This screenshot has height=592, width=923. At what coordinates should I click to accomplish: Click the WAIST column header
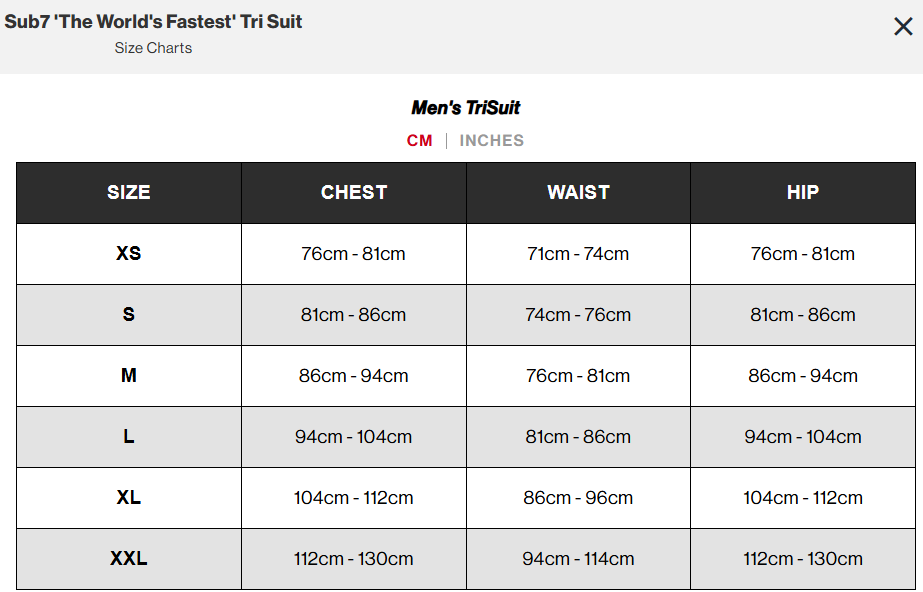point(578,193)
